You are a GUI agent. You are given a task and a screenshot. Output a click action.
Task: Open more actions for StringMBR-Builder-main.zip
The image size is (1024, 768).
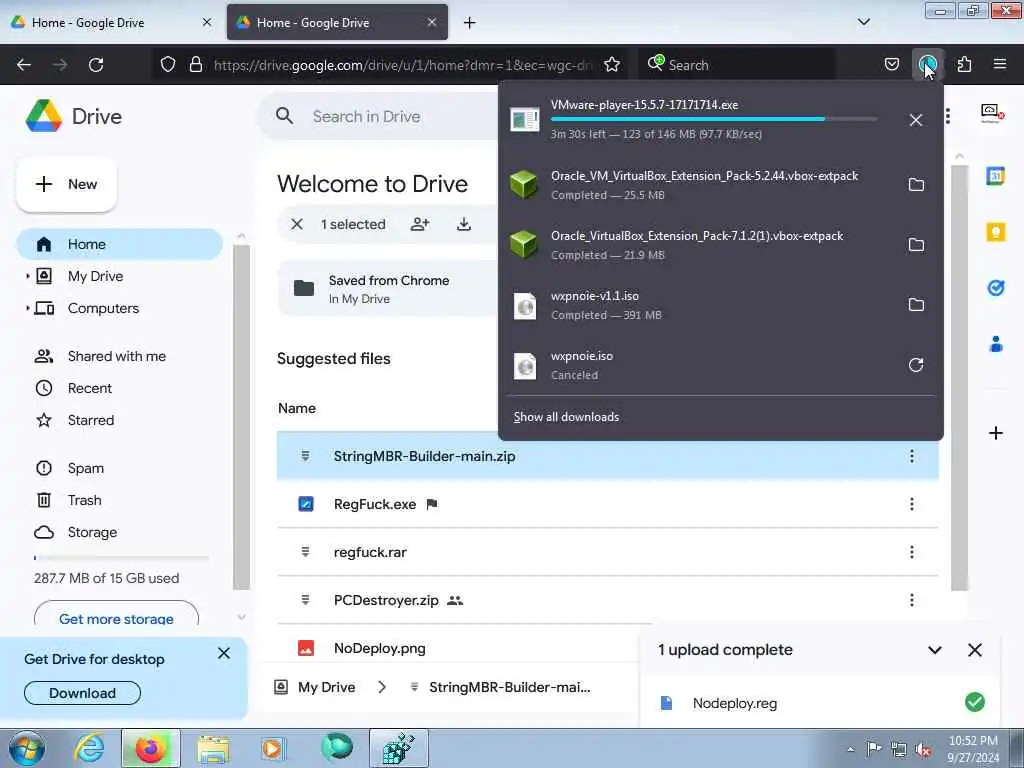pyautogui.click(x=912, y=456)
